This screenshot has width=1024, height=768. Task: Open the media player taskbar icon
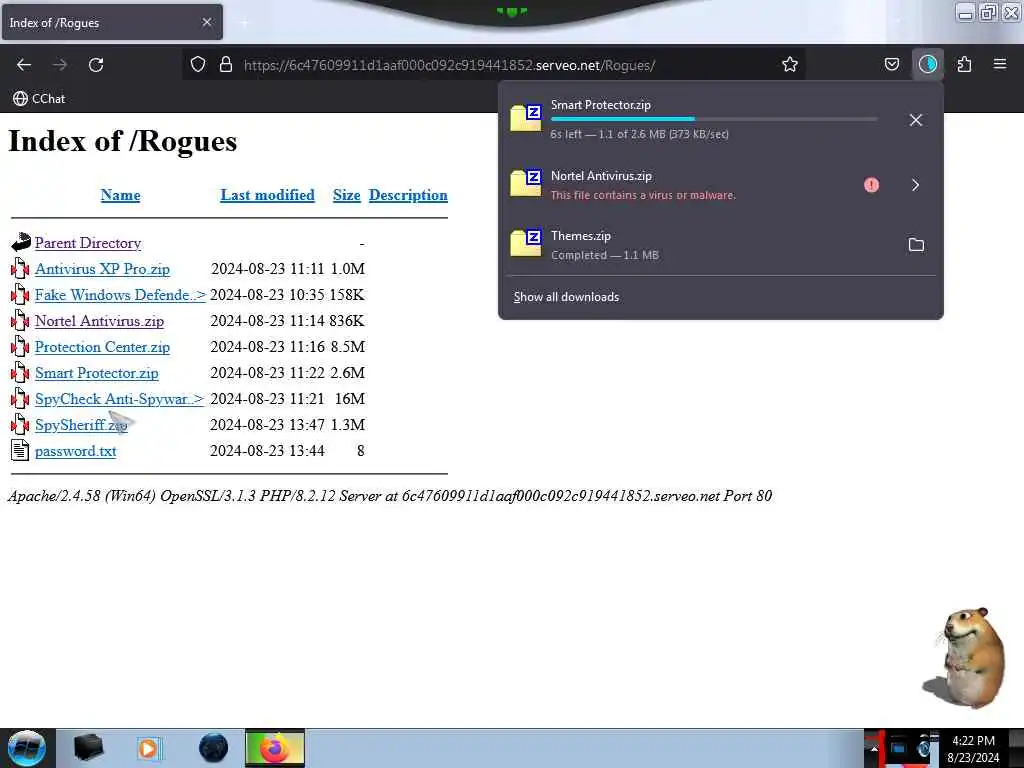[x=148, y=748]
